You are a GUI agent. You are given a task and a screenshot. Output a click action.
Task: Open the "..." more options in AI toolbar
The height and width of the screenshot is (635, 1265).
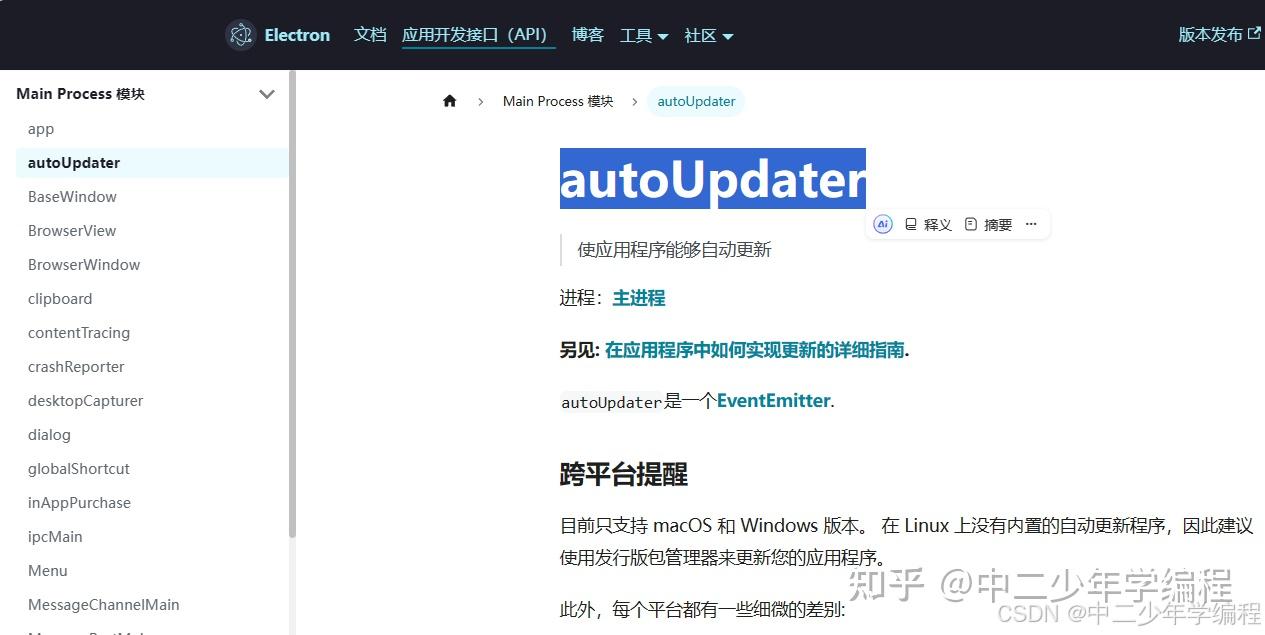pos(1031,224)
